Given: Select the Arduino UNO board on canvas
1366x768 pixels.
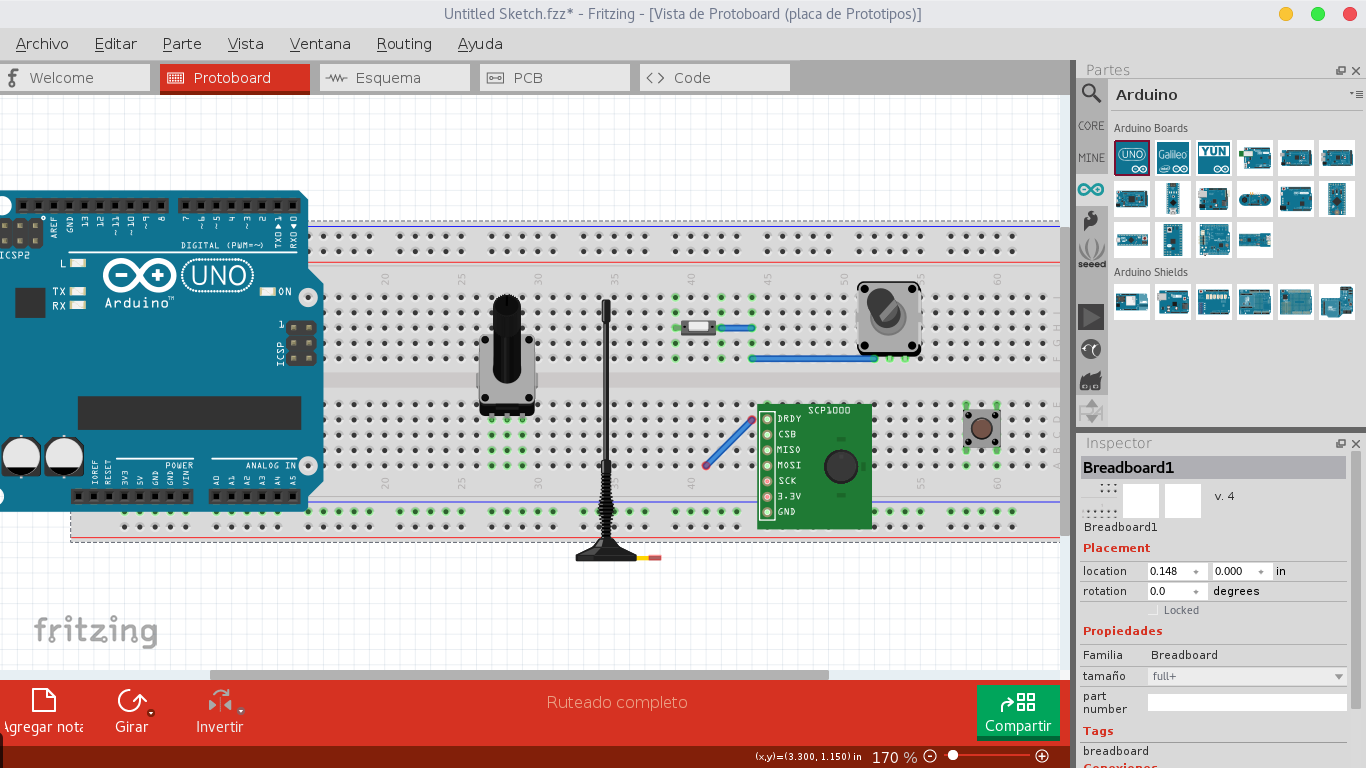Looking at the screenshot, I should click(160, 351).
